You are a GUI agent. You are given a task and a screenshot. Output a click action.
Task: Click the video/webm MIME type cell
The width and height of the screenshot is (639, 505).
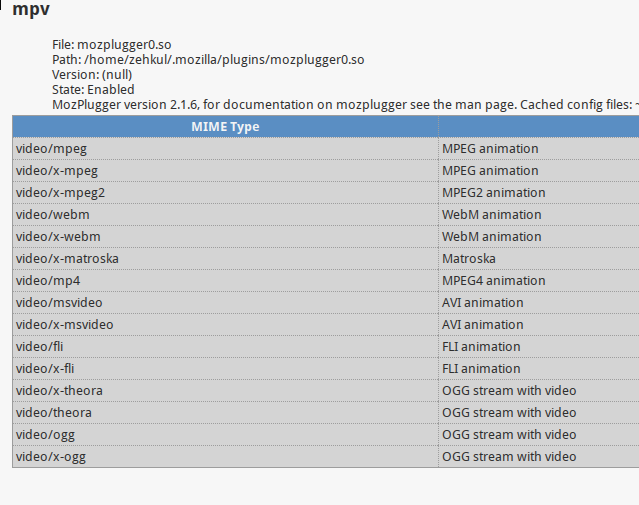click(225, 215)
